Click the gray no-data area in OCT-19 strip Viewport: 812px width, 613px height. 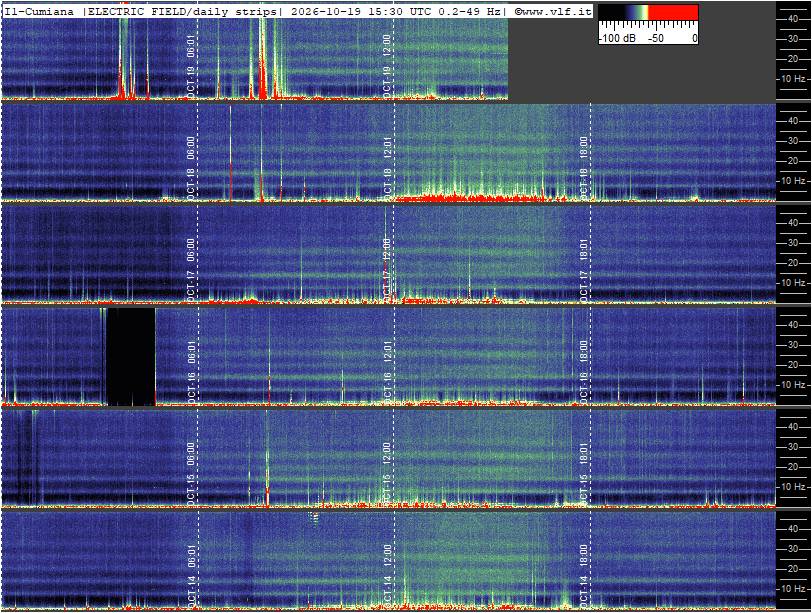coord(642,72)
